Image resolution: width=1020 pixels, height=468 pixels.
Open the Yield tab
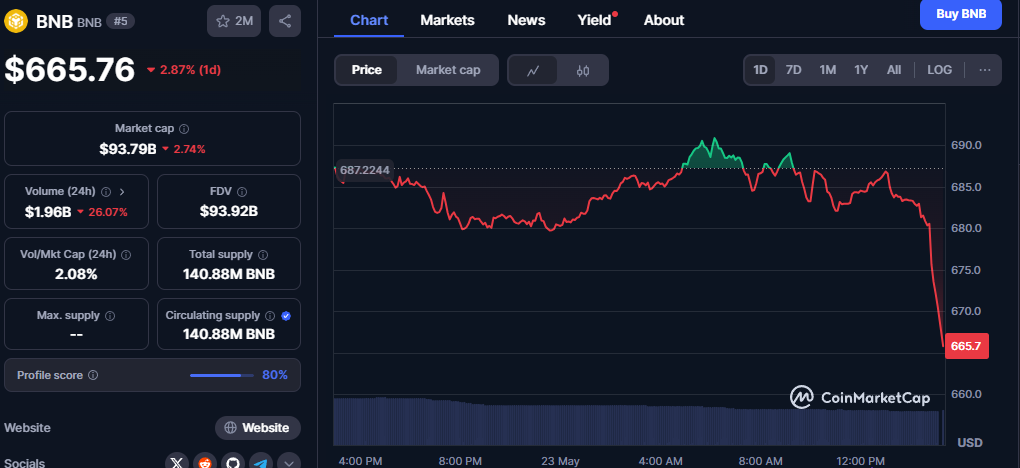[x=596, y=20]
